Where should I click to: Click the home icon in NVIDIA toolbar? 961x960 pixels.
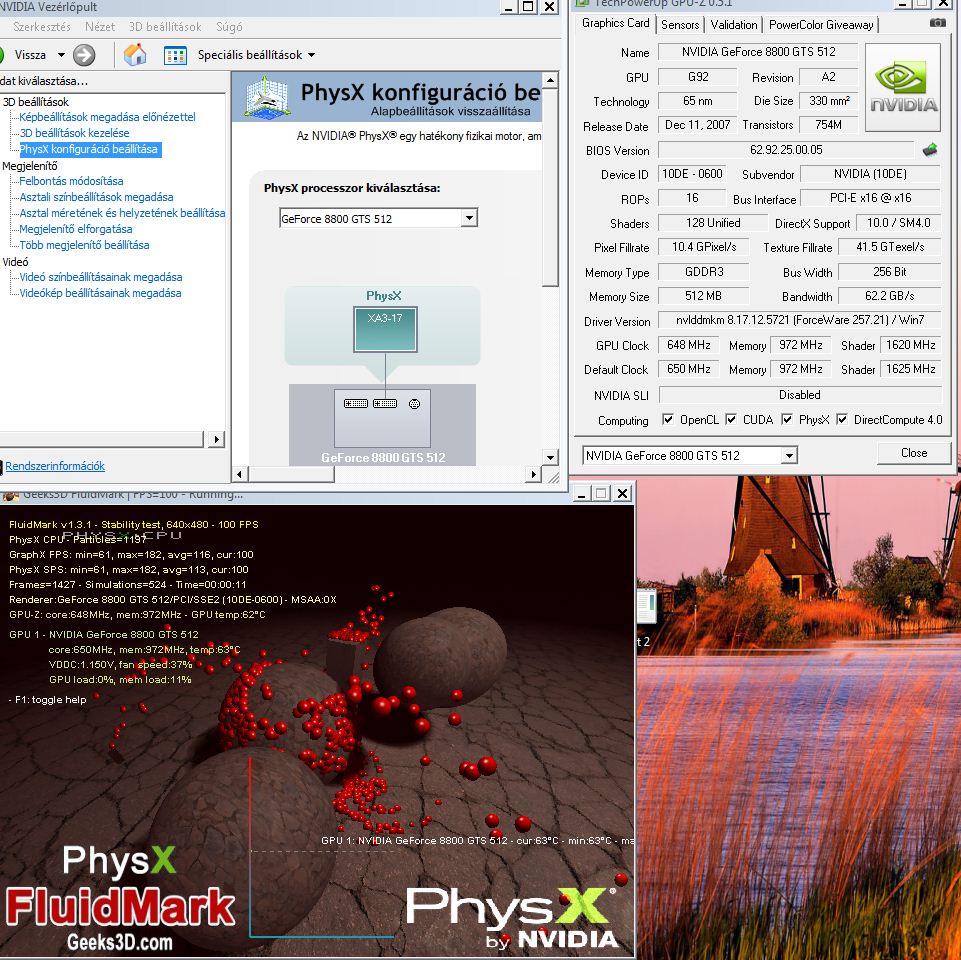(135, 55)
